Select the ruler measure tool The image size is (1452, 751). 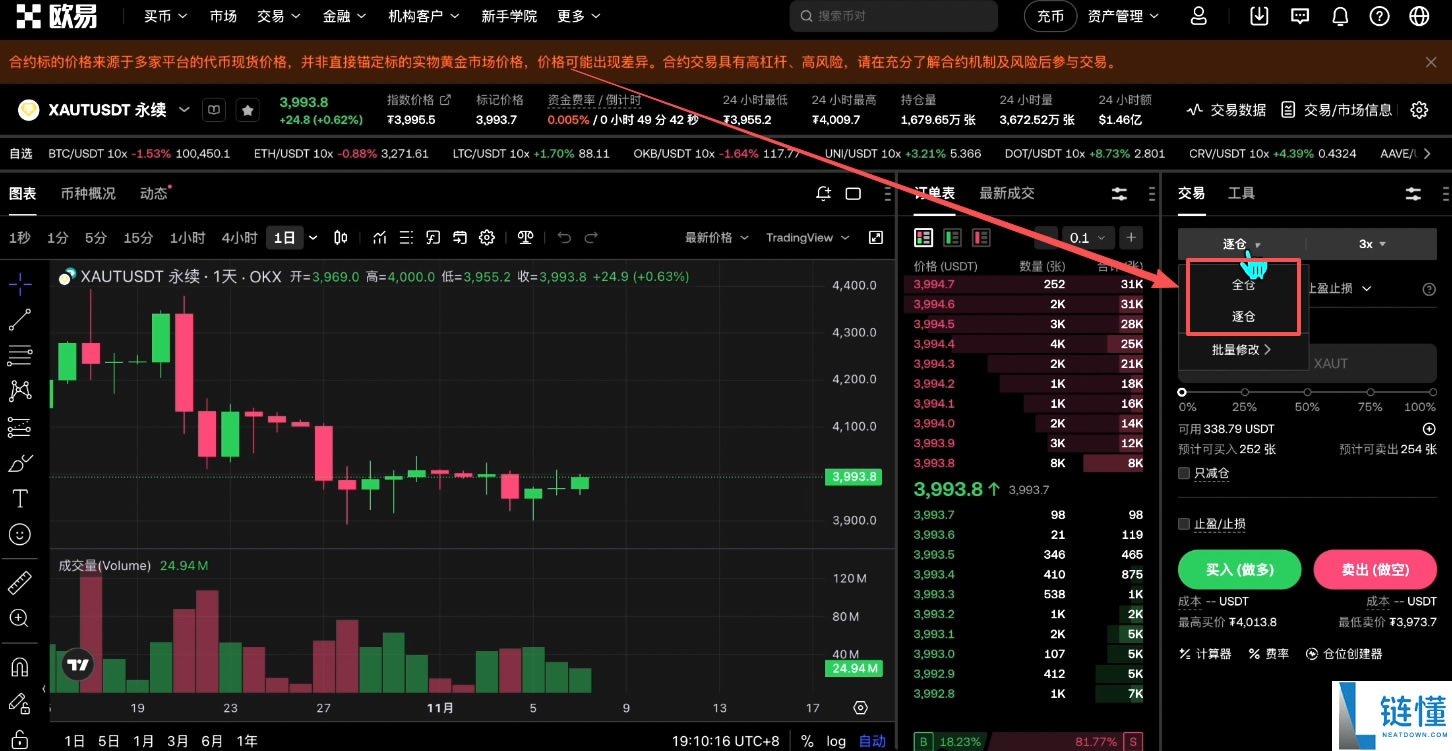[x=20, y=582]
